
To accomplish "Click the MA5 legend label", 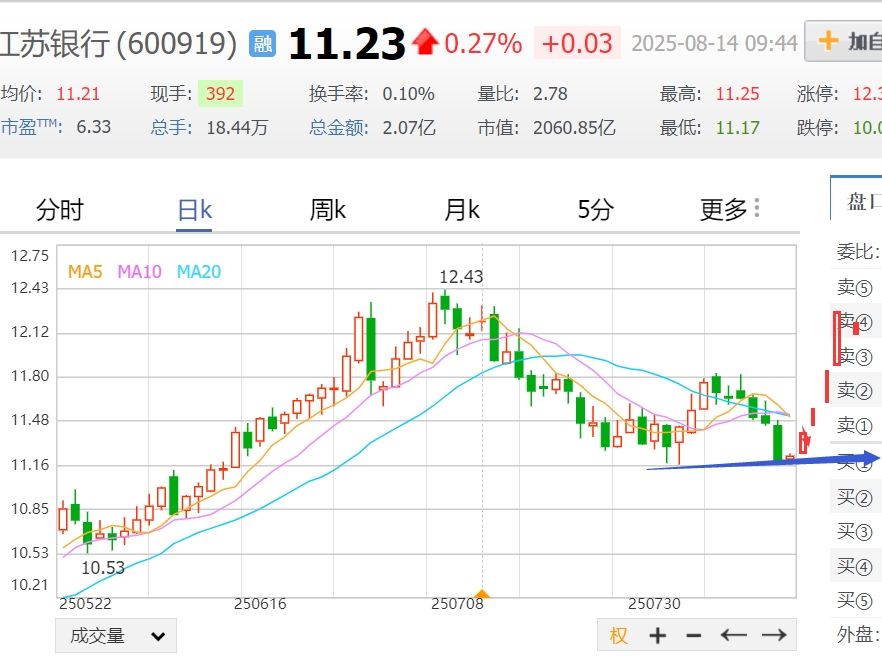I will (x=85, y=272).
